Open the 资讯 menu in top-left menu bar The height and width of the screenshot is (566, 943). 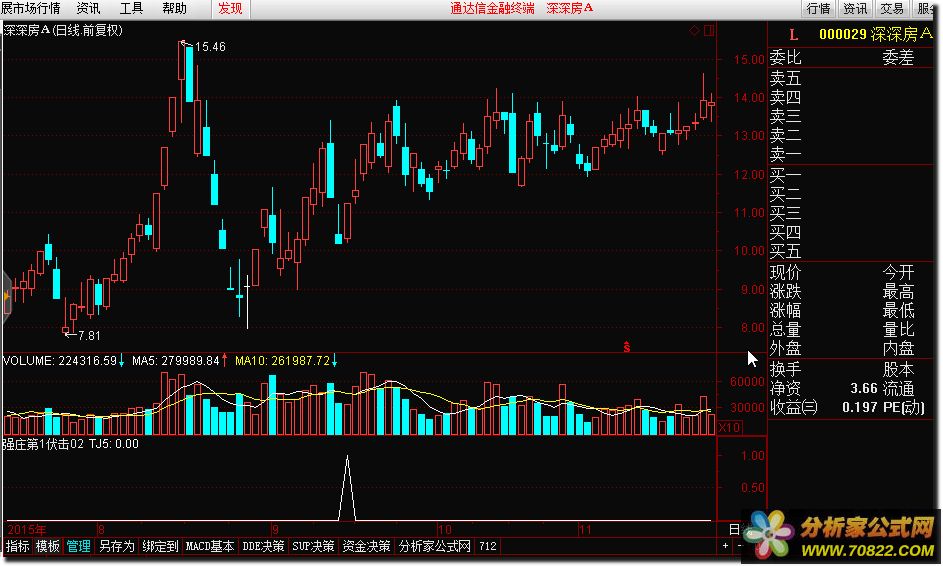point(88,8)
